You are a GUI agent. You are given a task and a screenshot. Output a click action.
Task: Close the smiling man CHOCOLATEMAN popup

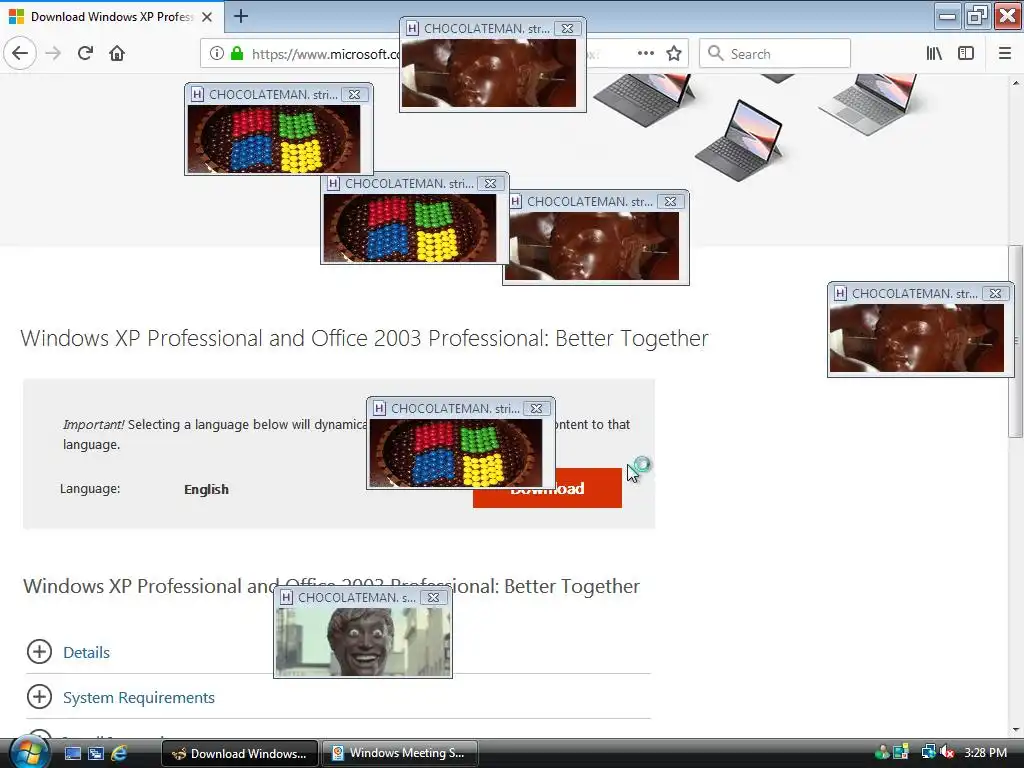[x=434, y=598]
